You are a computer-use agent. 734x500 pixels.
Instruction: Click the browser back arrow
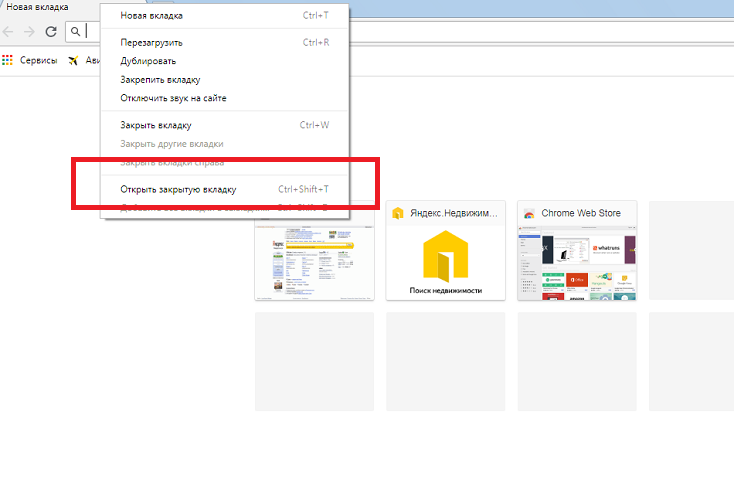(x=8, y=32)
